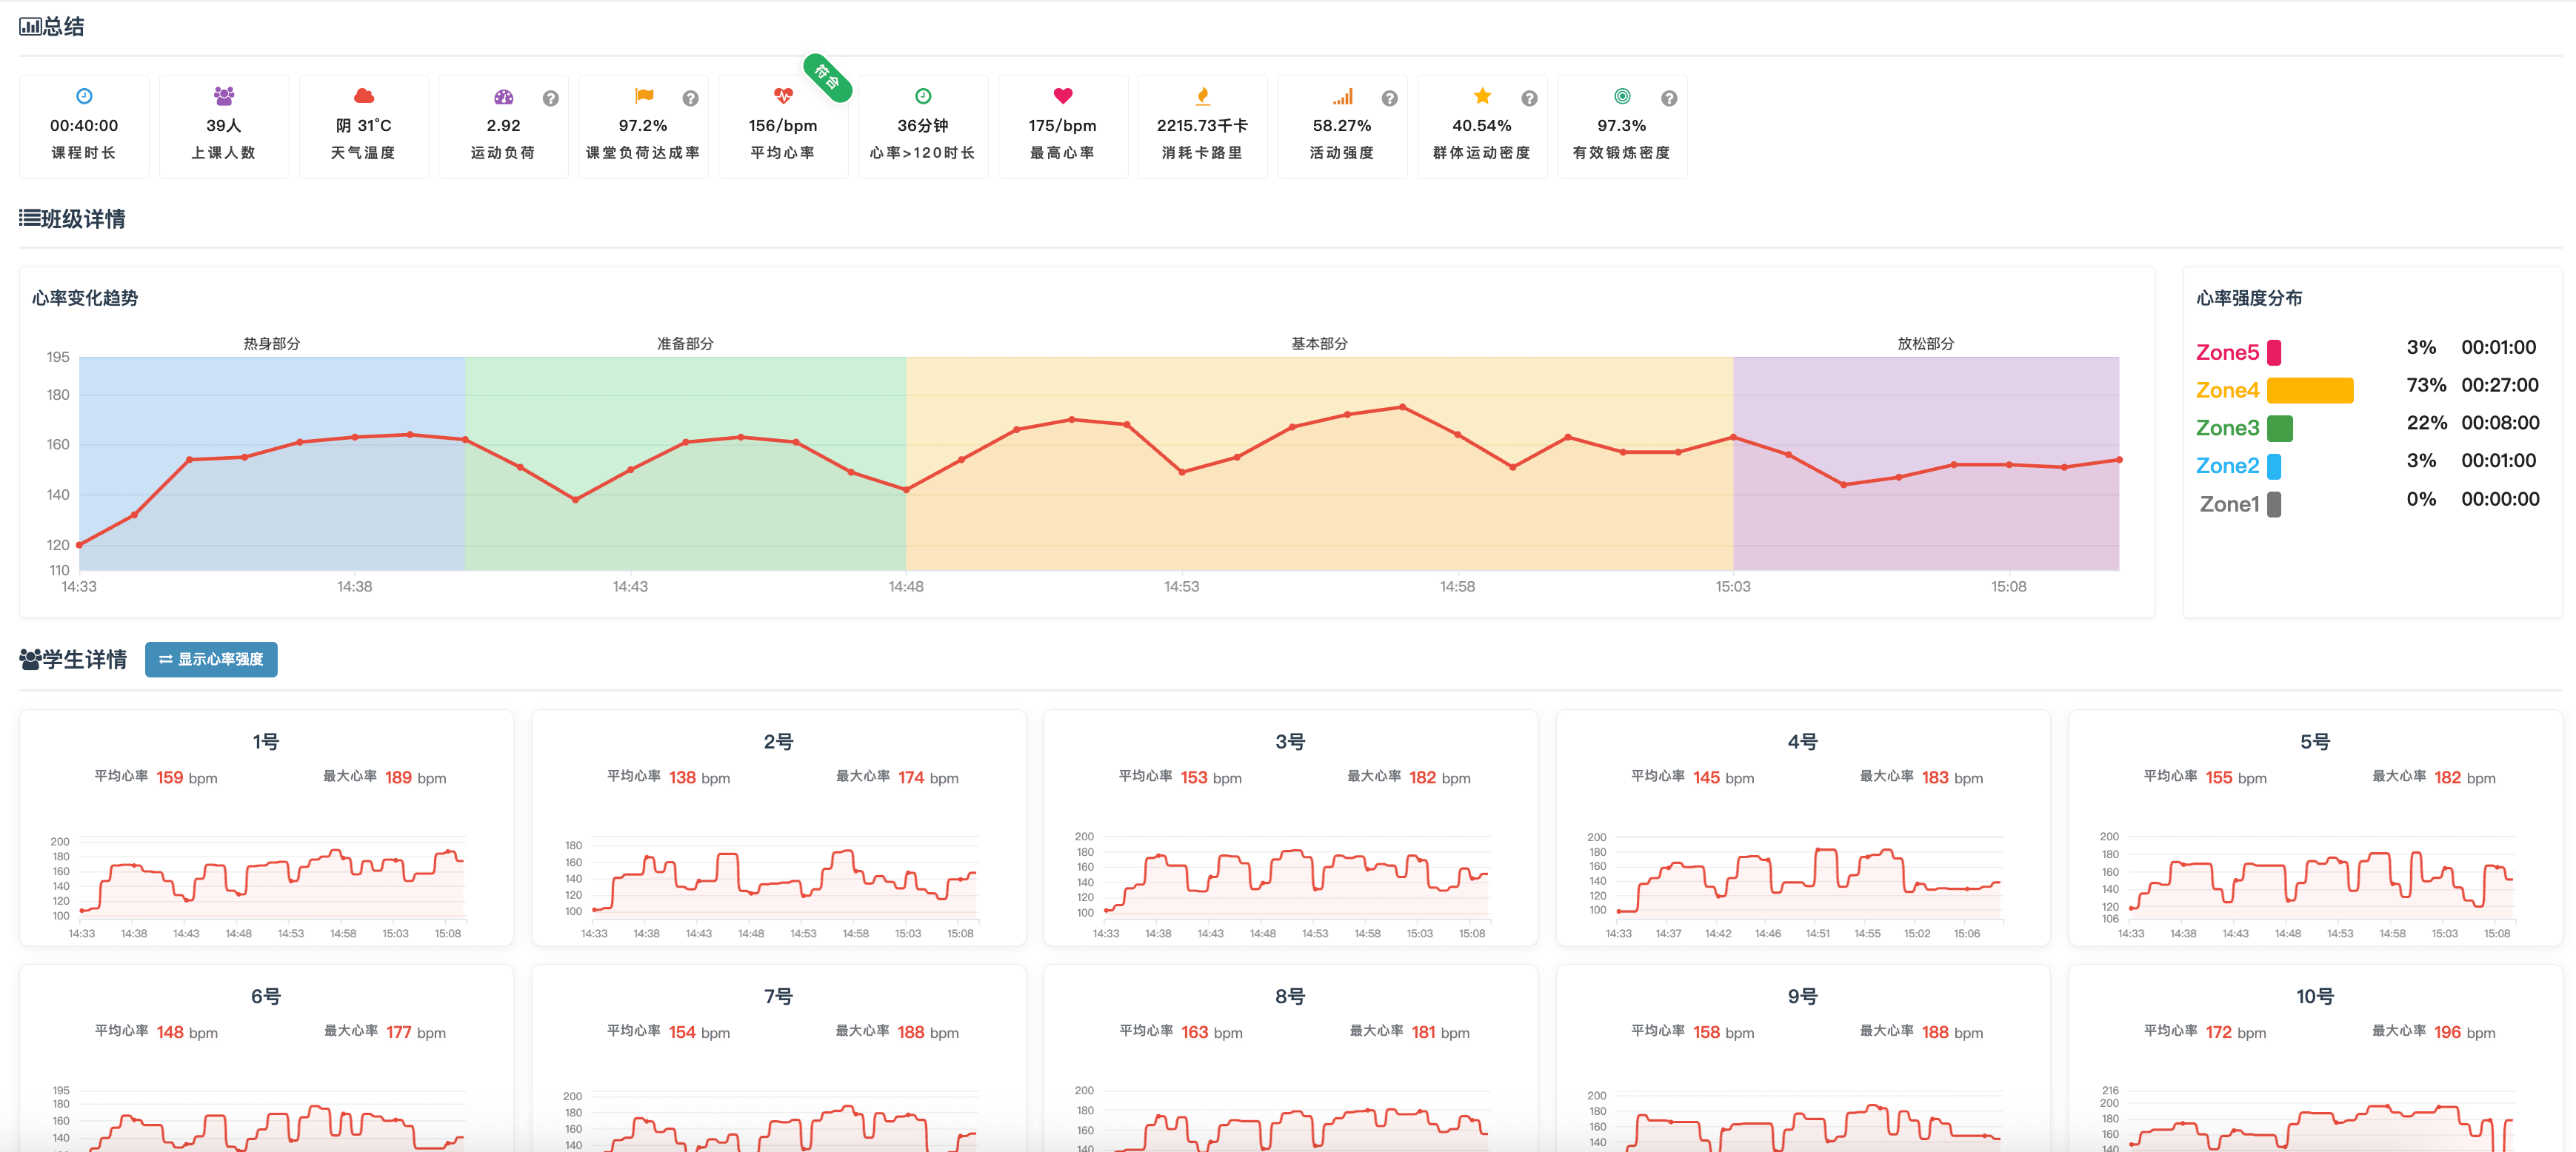The width and height of the screenshot is (2576, 1152).
Task: Select the 基本部分 chart section label
Action: (x=1318, y=343)
